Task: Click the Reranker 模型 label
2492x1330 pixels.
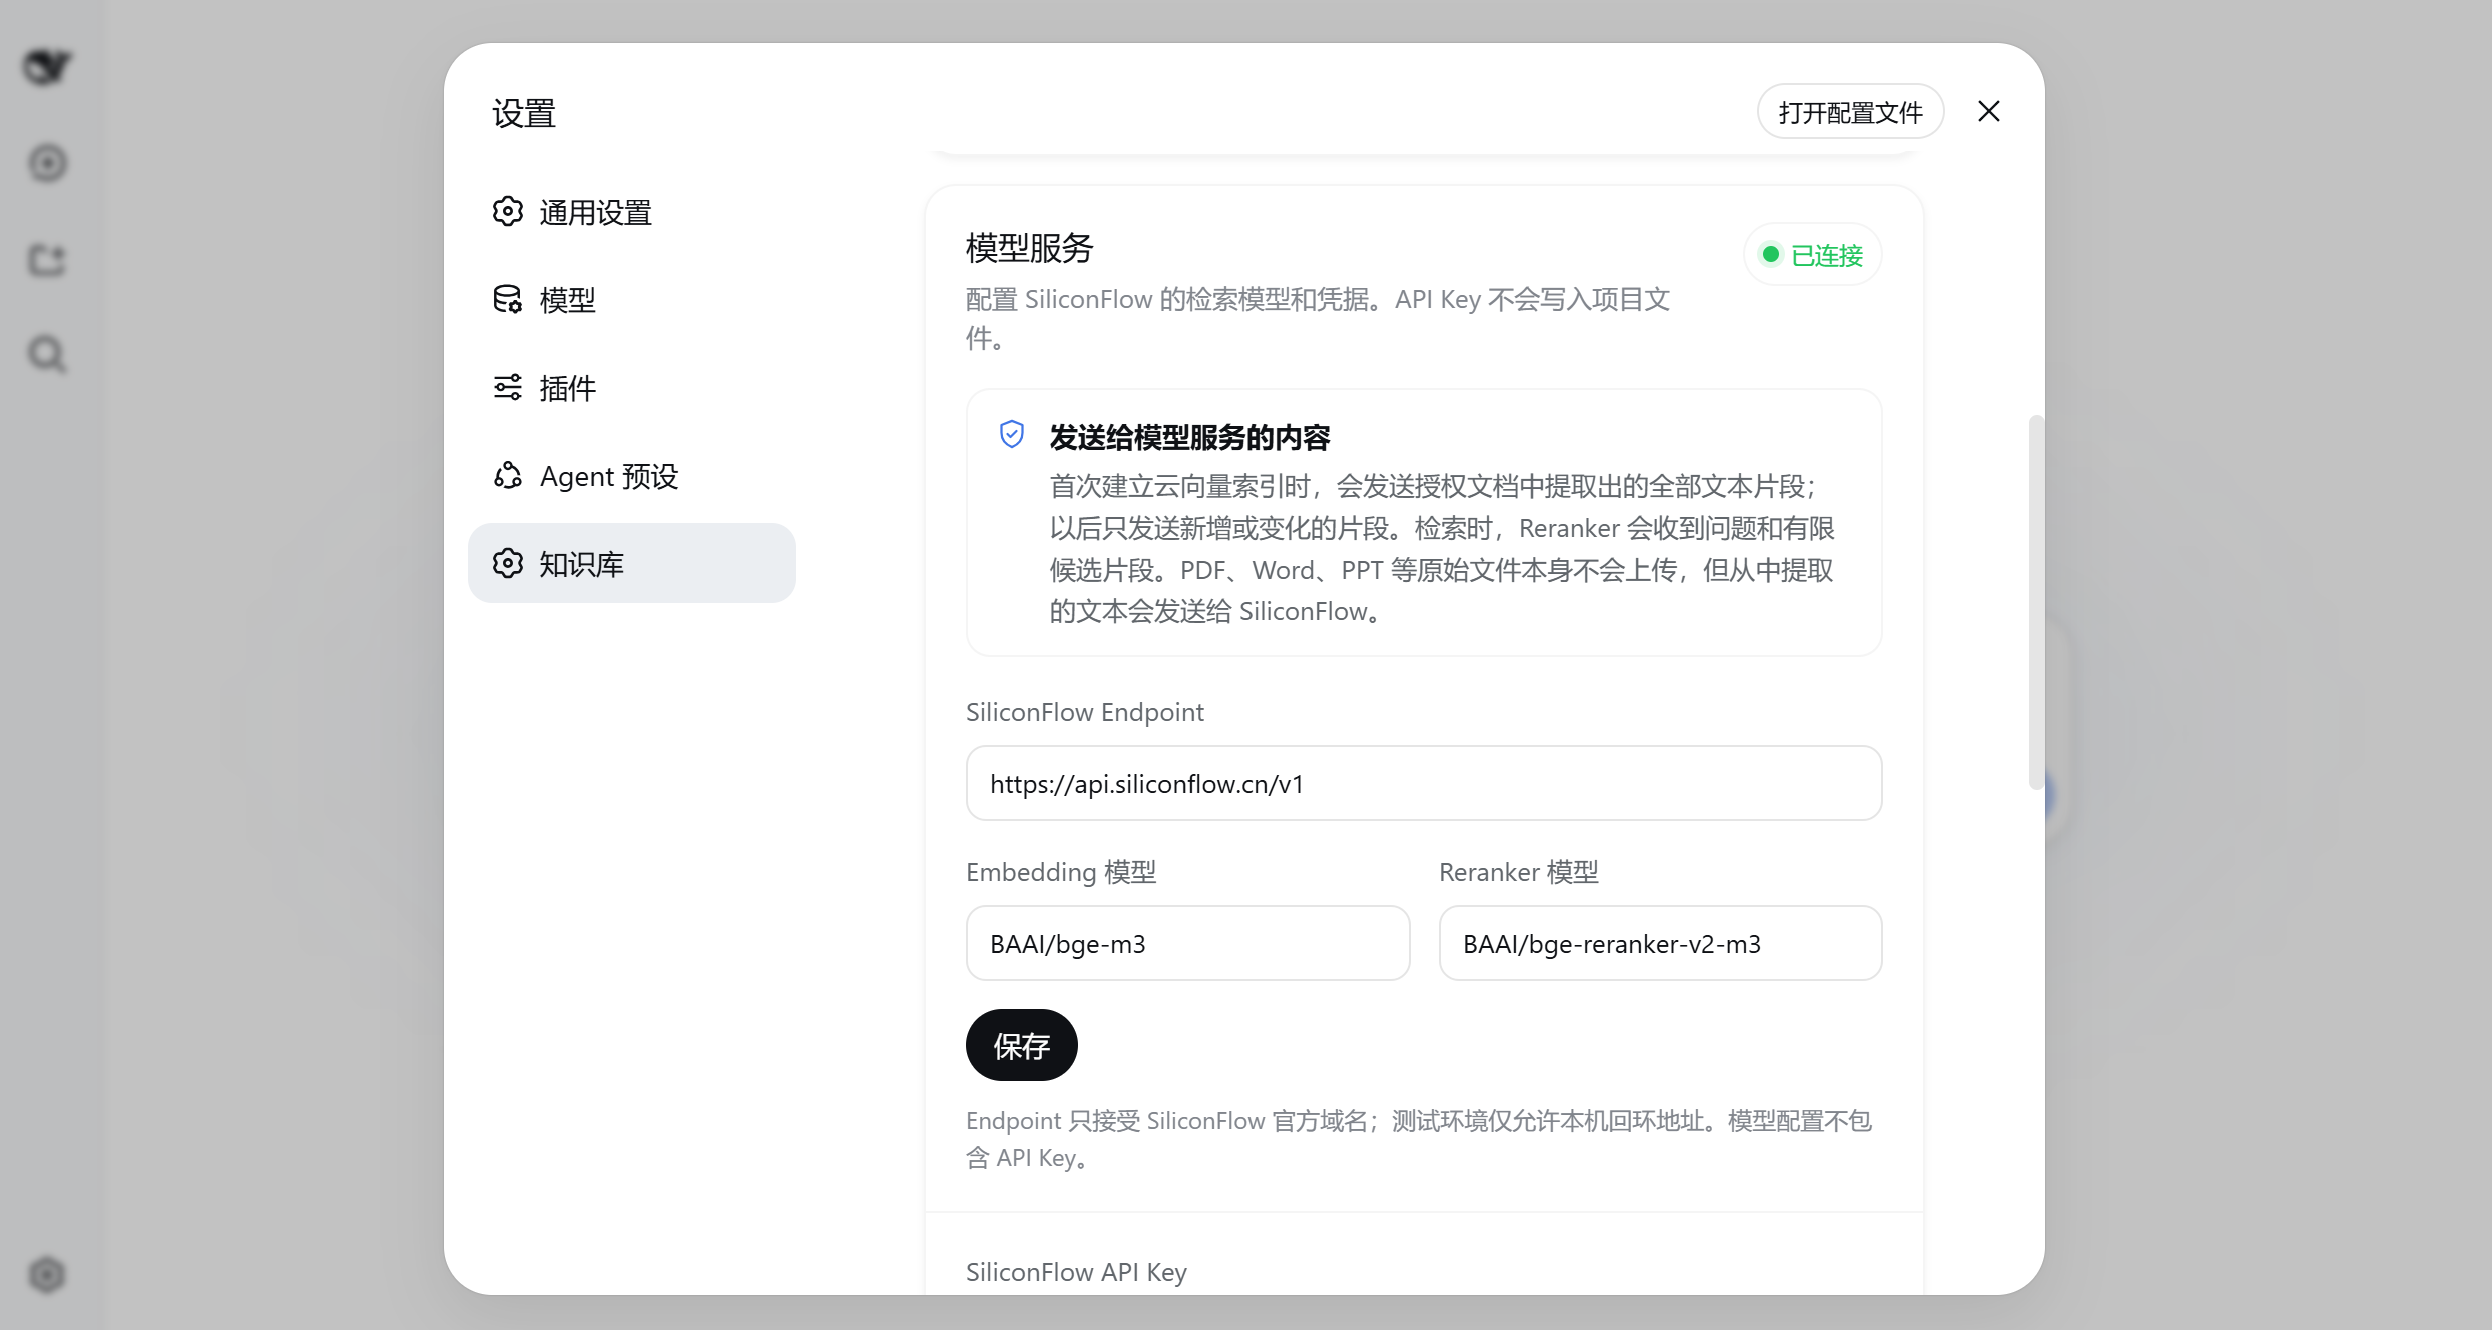Action: click(x=1519, y=872)
